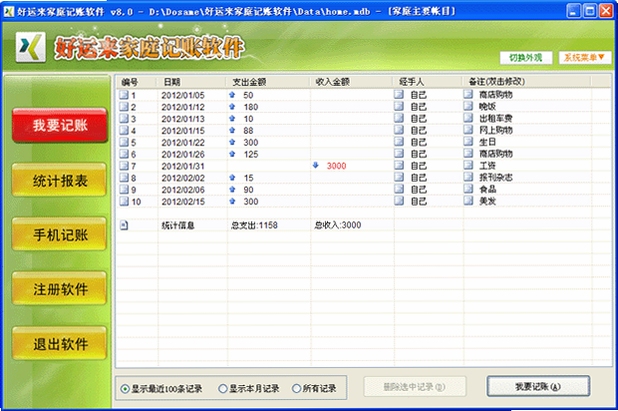Click income arrow icon beside amount 3000

click(x=316, y=166)
